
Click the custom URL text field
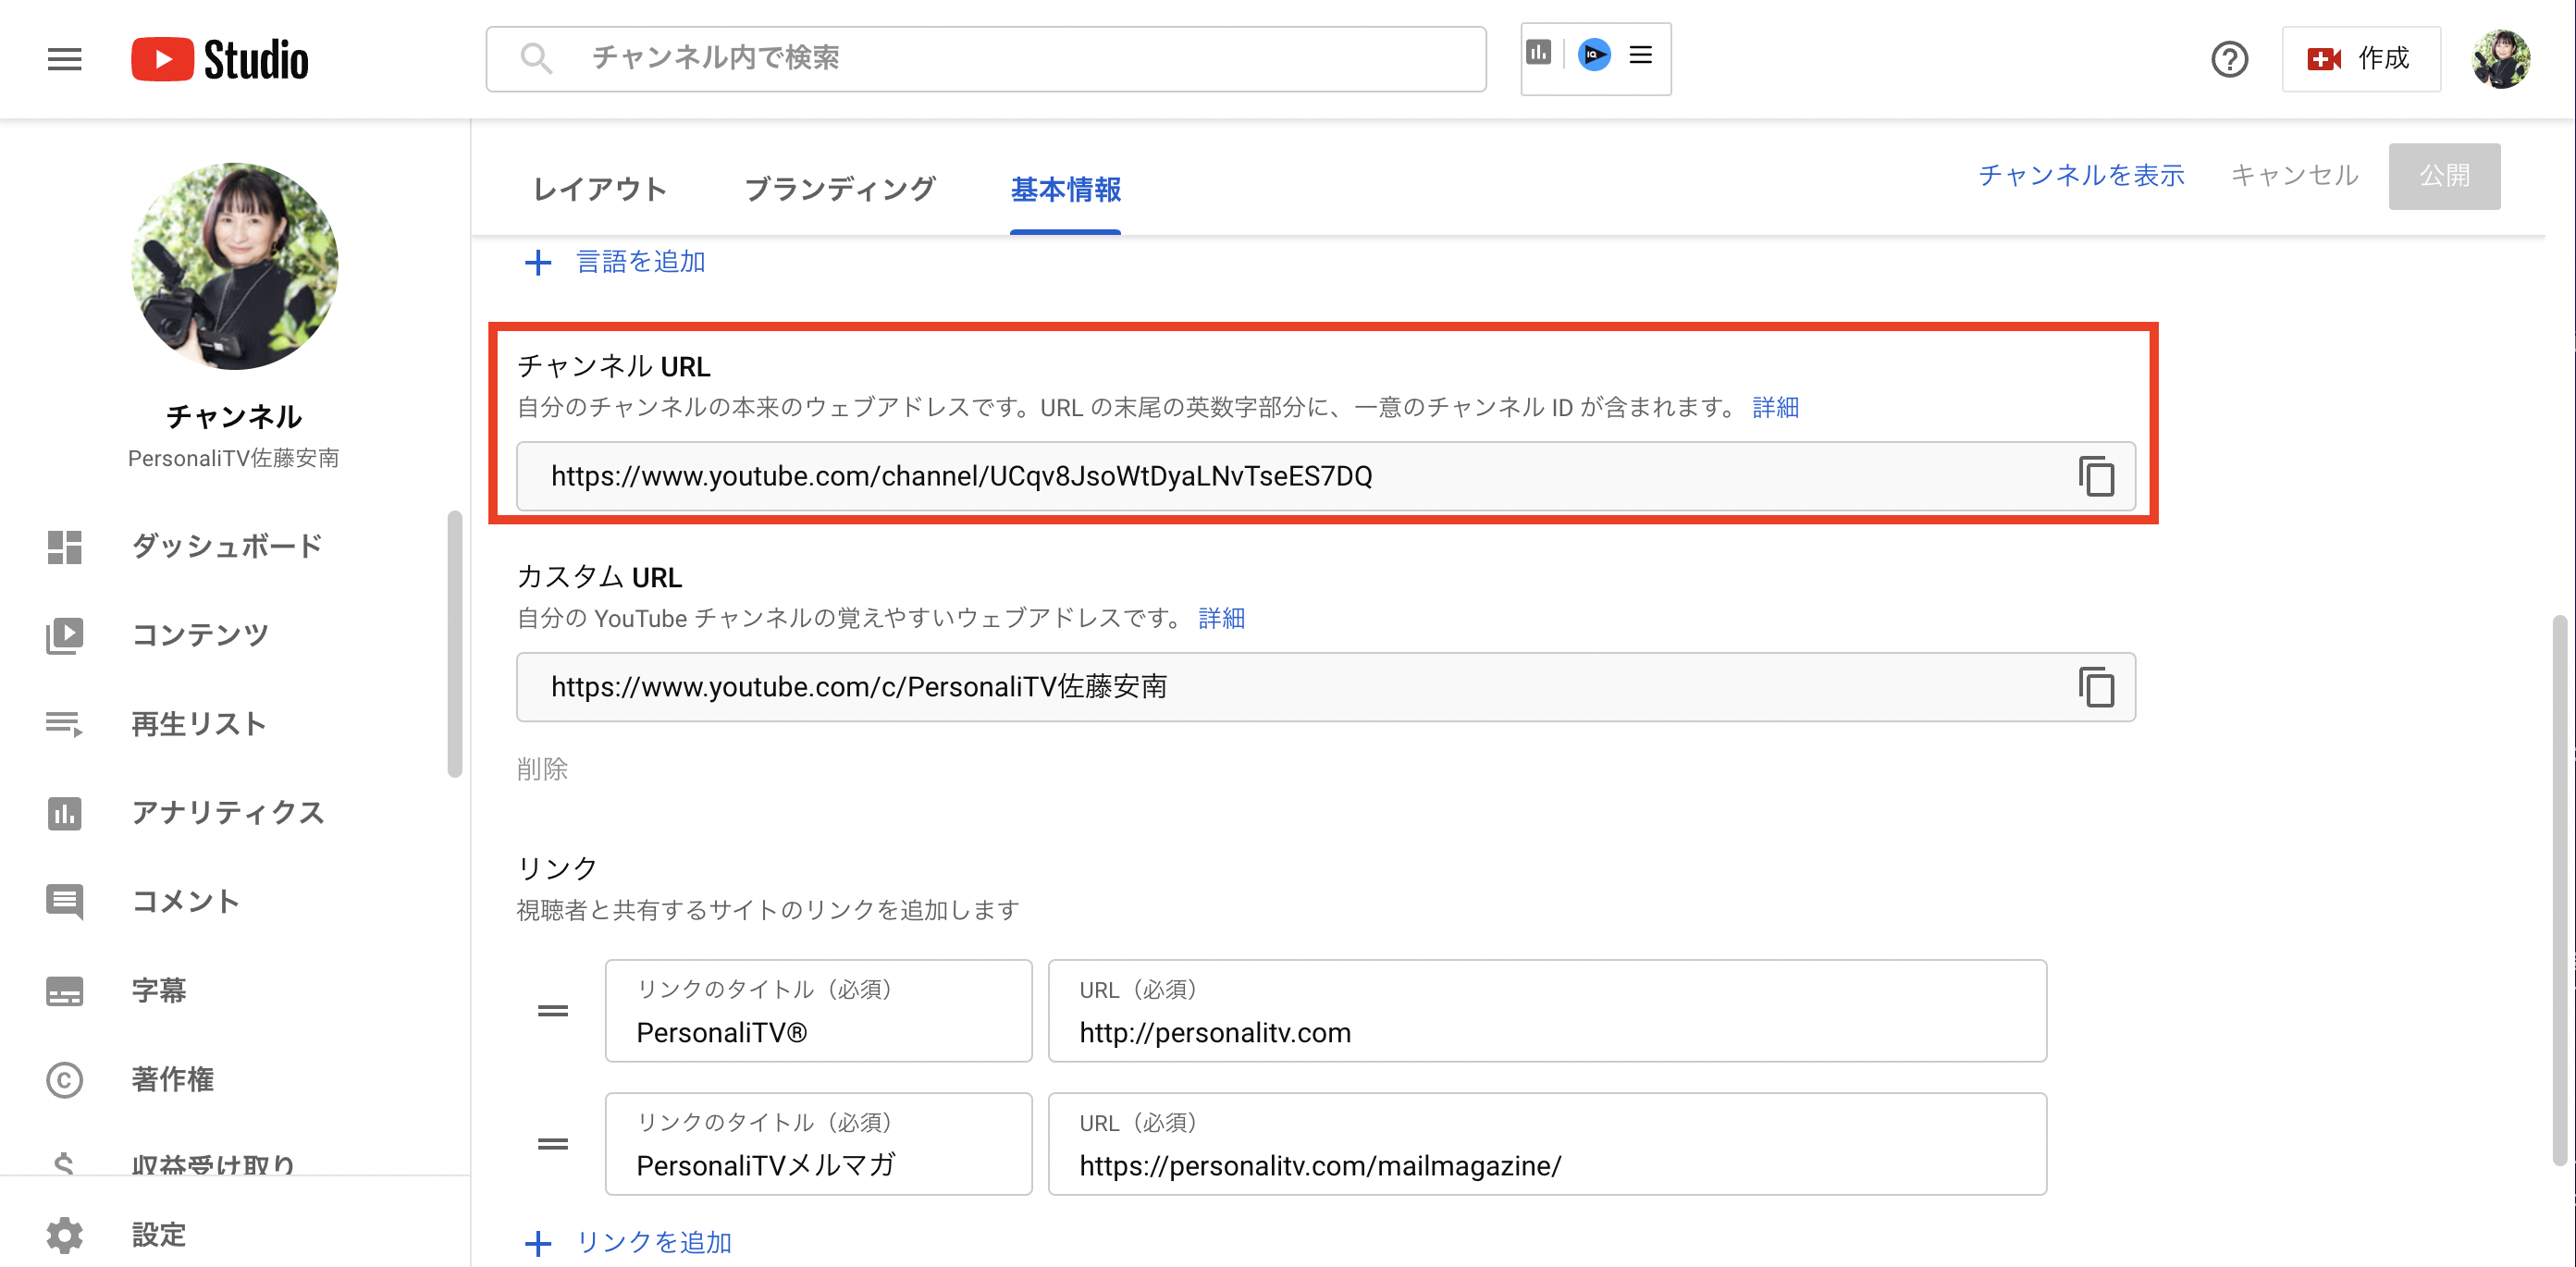tap(1325, 687)
